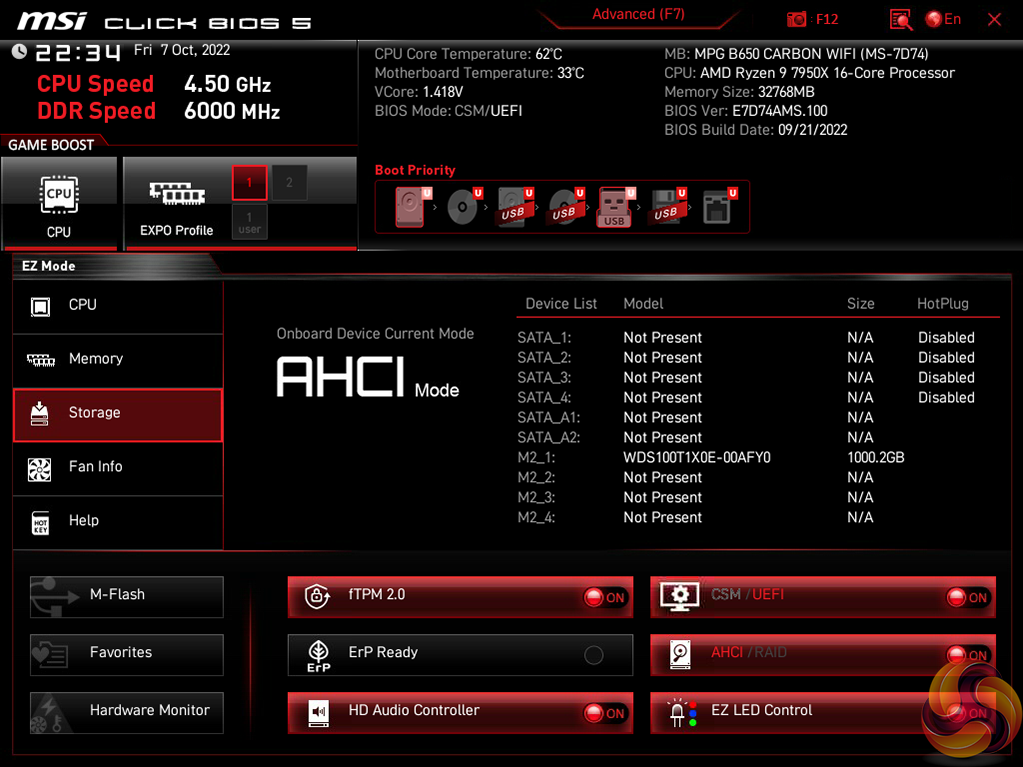
Task: Open the Fan Info tab
Action: point(118,468)
